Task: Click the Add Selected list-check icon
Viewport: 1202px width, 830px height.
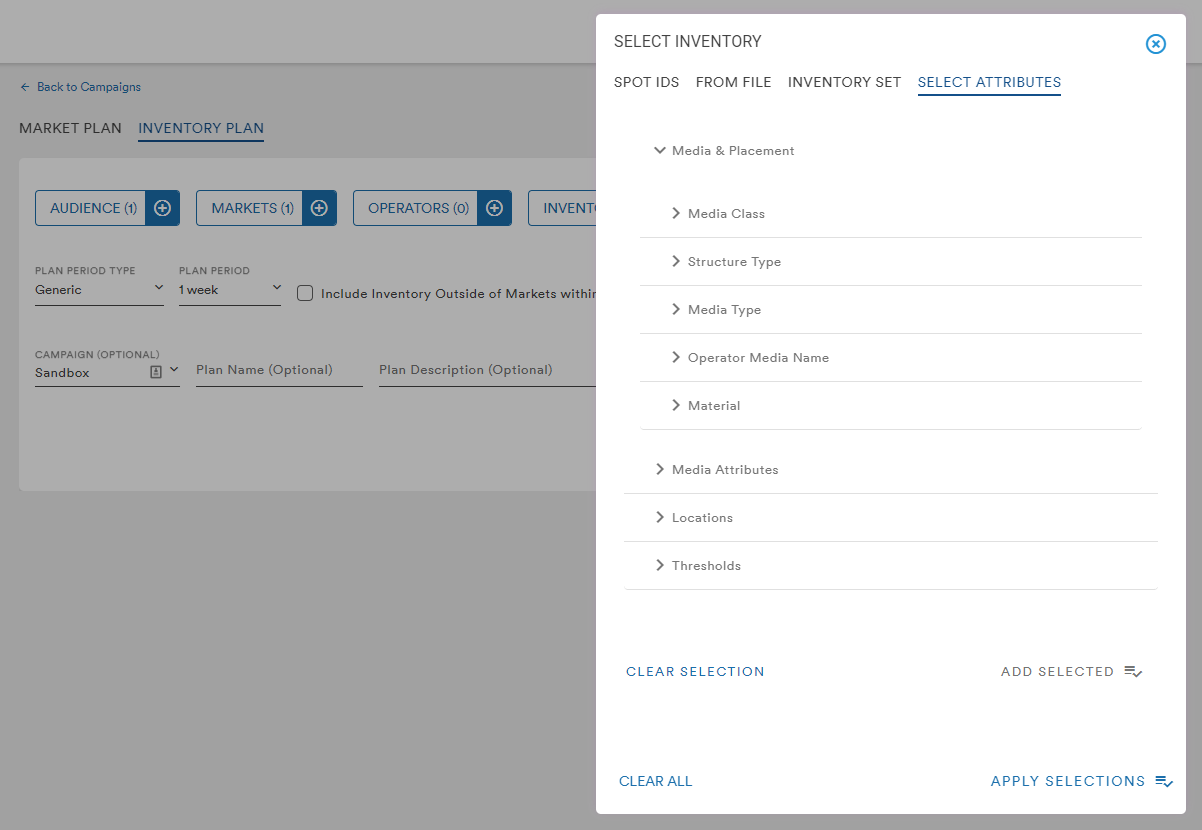Action: click(1133, 671)
